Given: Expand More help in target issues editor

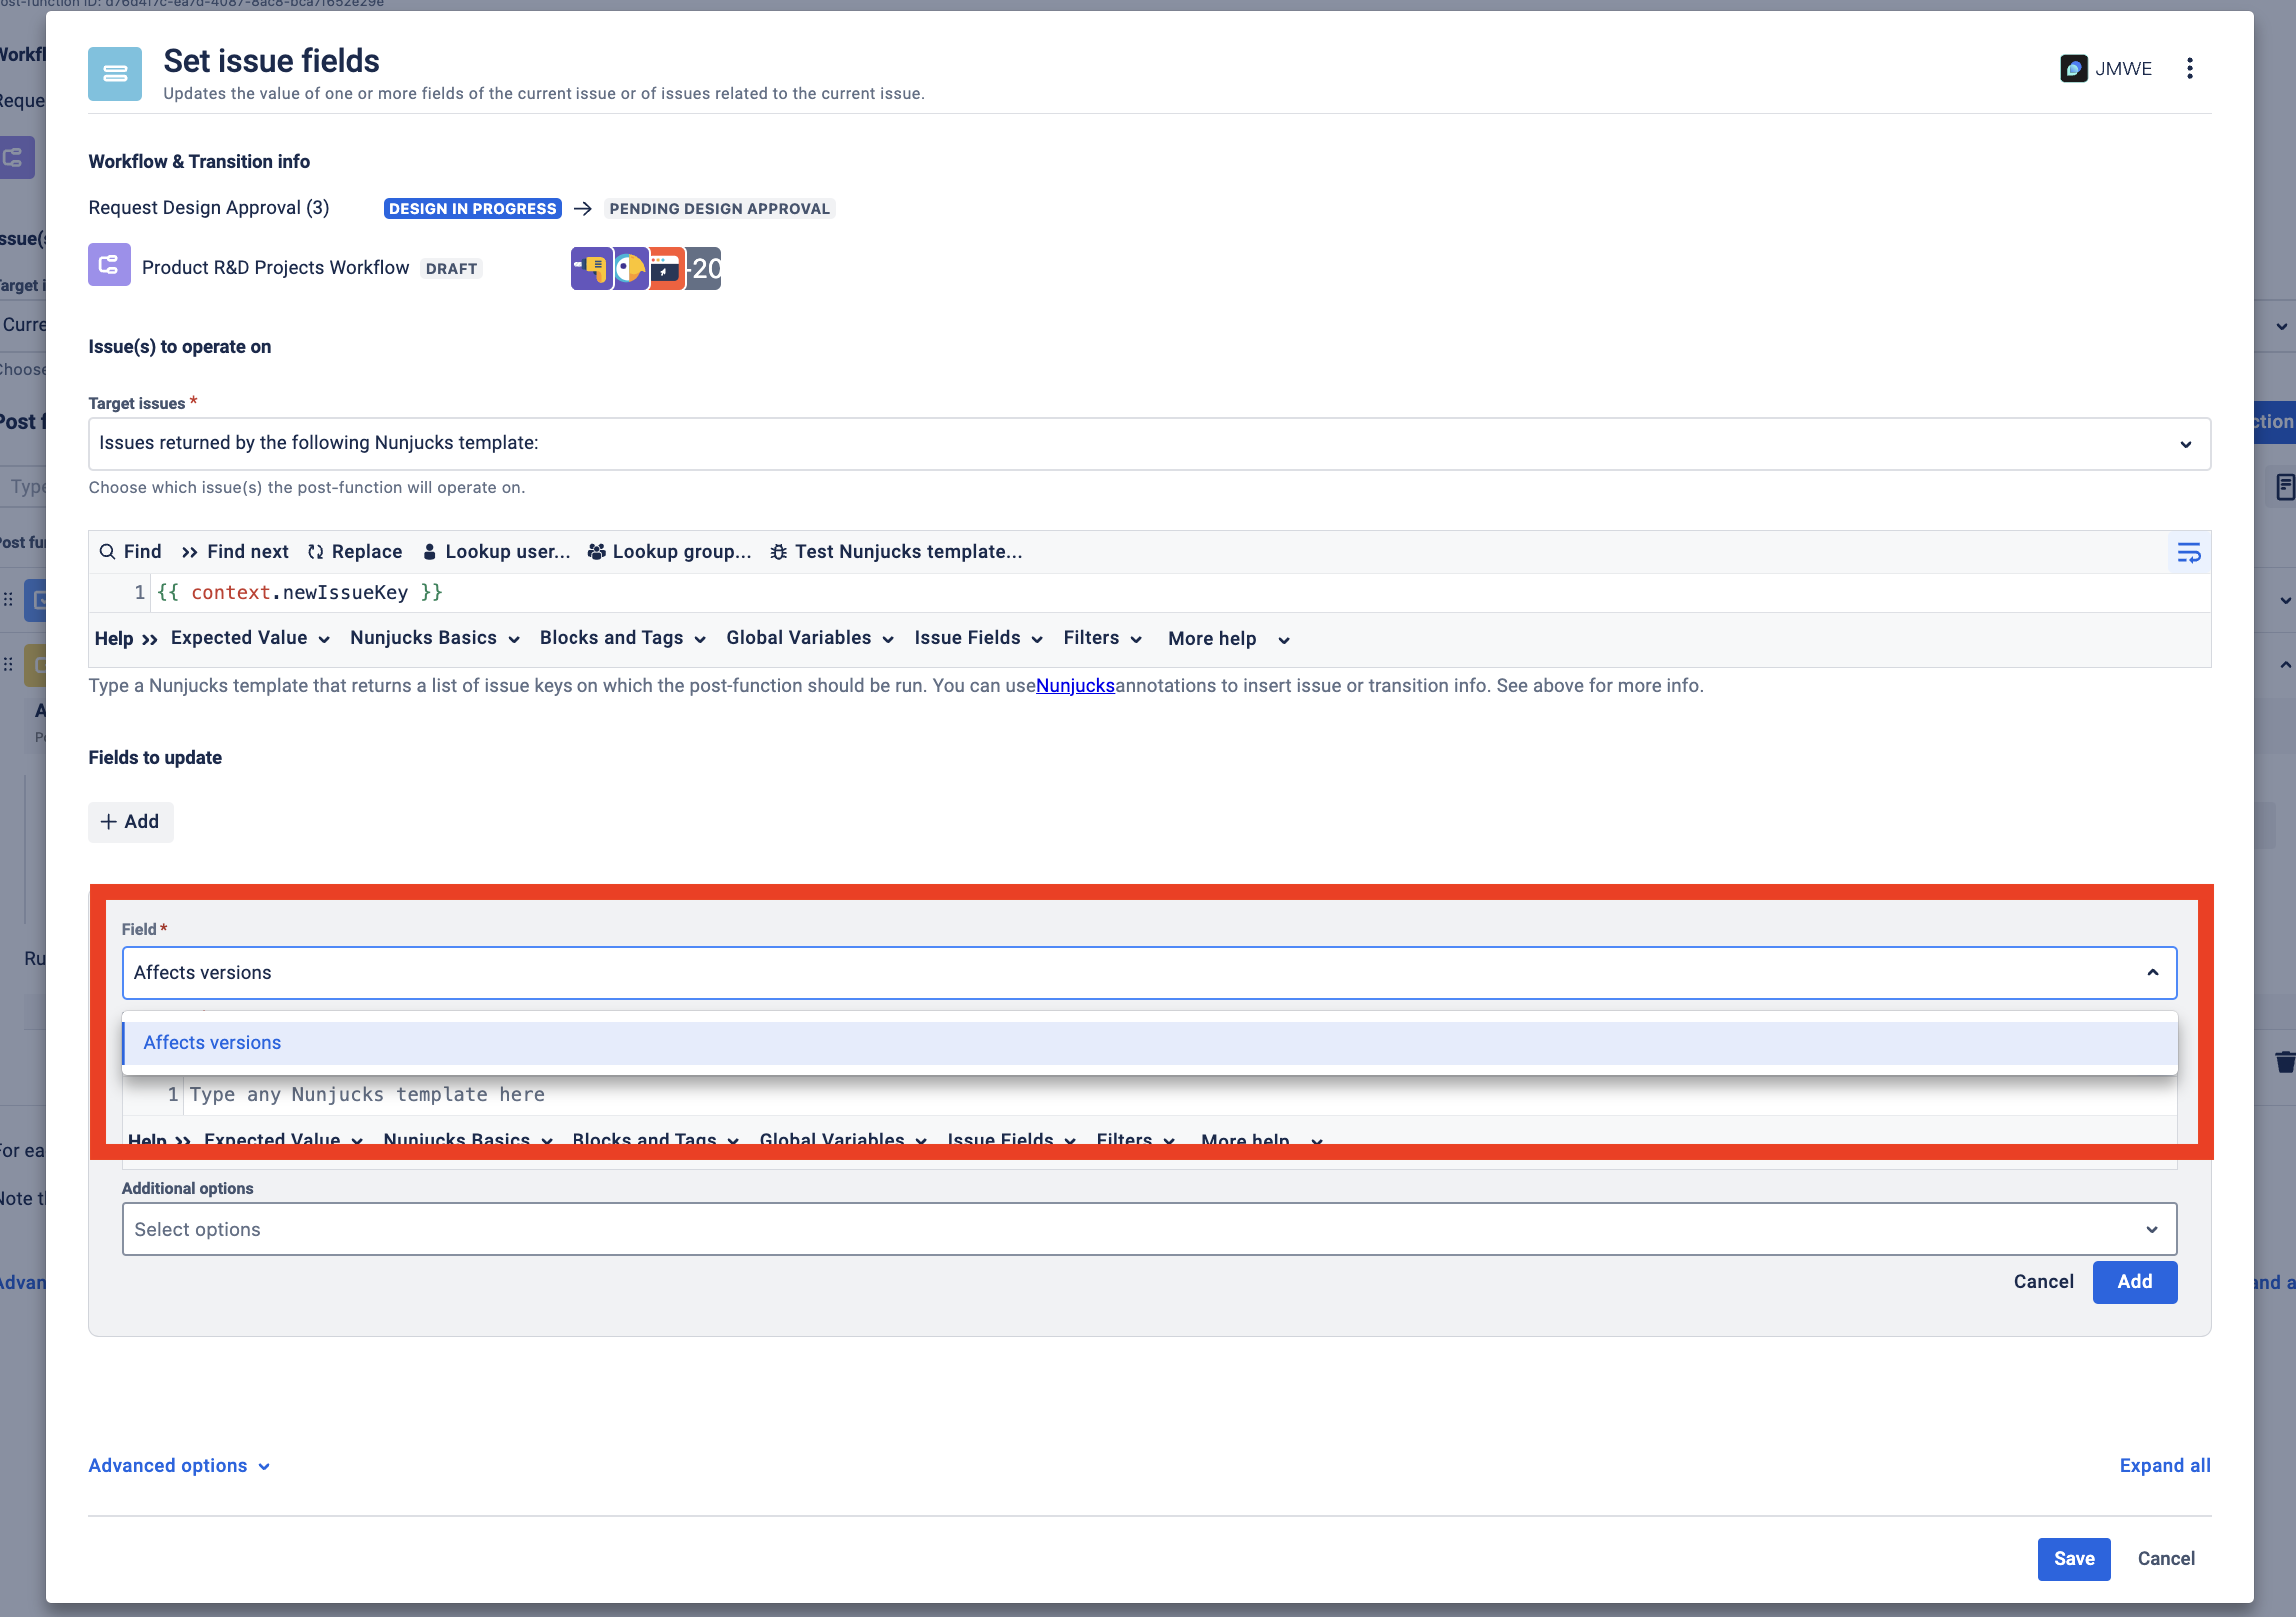Looking at the screenshot, I should tap(1228, 638).
